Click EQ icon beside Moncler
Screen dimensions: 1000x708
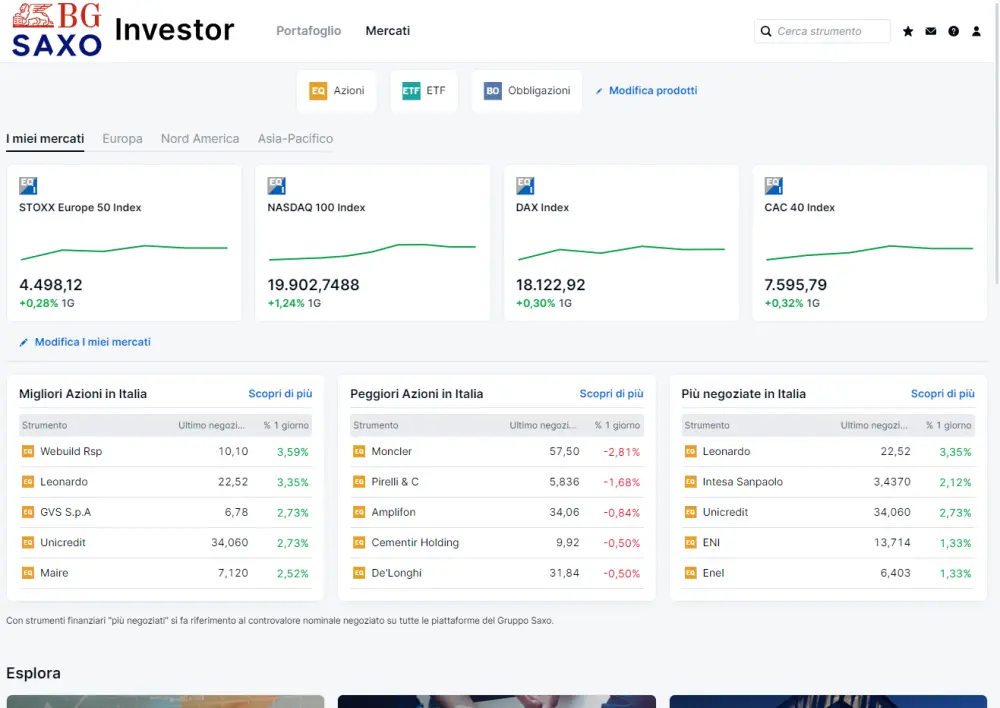pos(359,452)
